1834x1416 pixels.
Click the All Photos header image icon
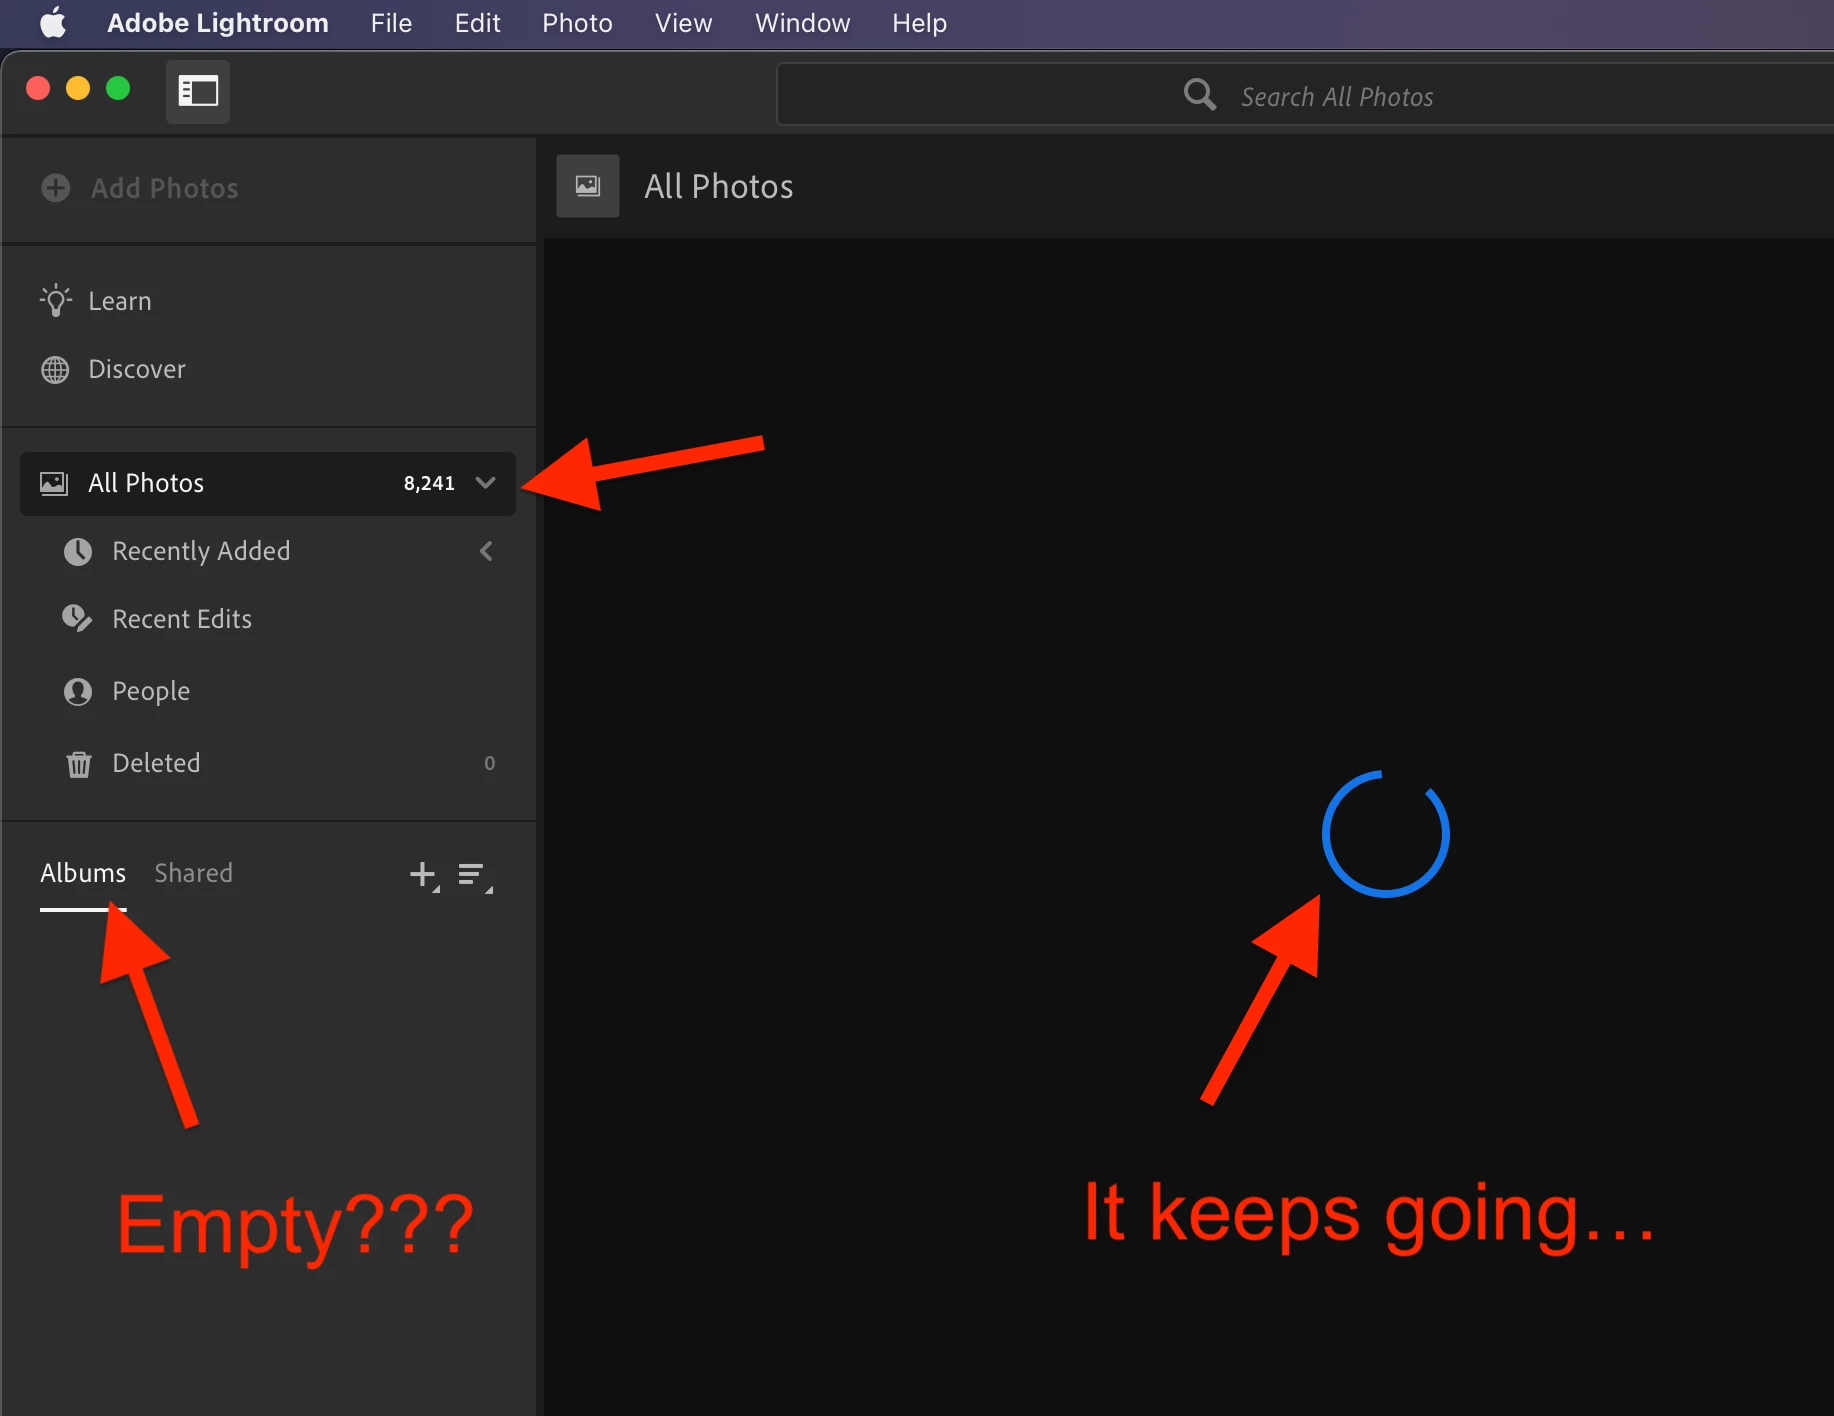pos(588,186)
